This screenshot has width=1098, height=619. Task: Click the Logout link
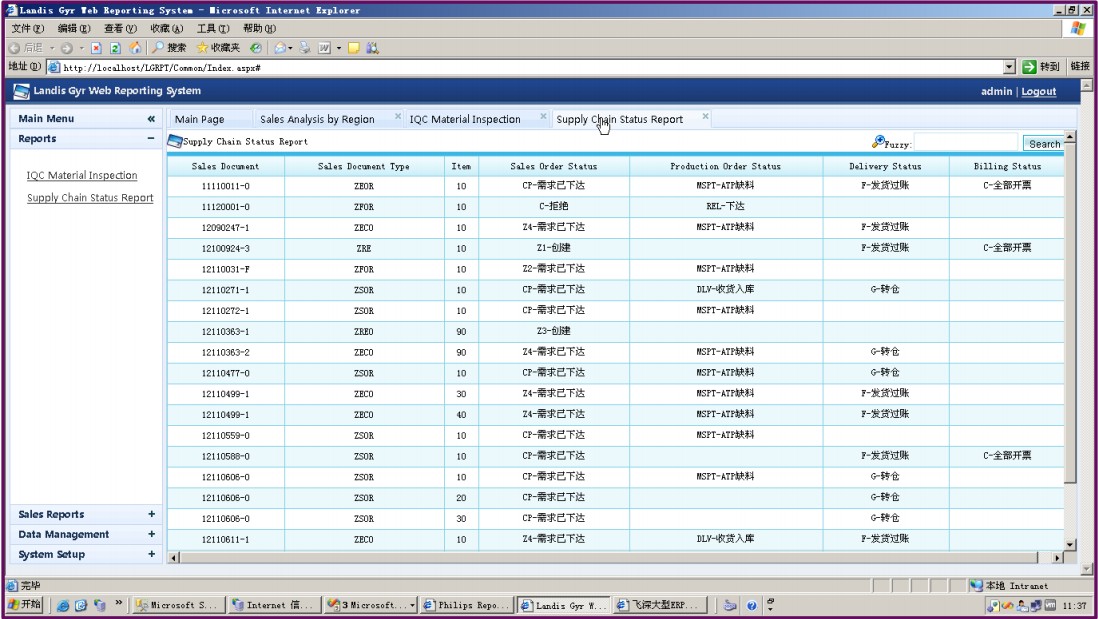(1038, 91)
